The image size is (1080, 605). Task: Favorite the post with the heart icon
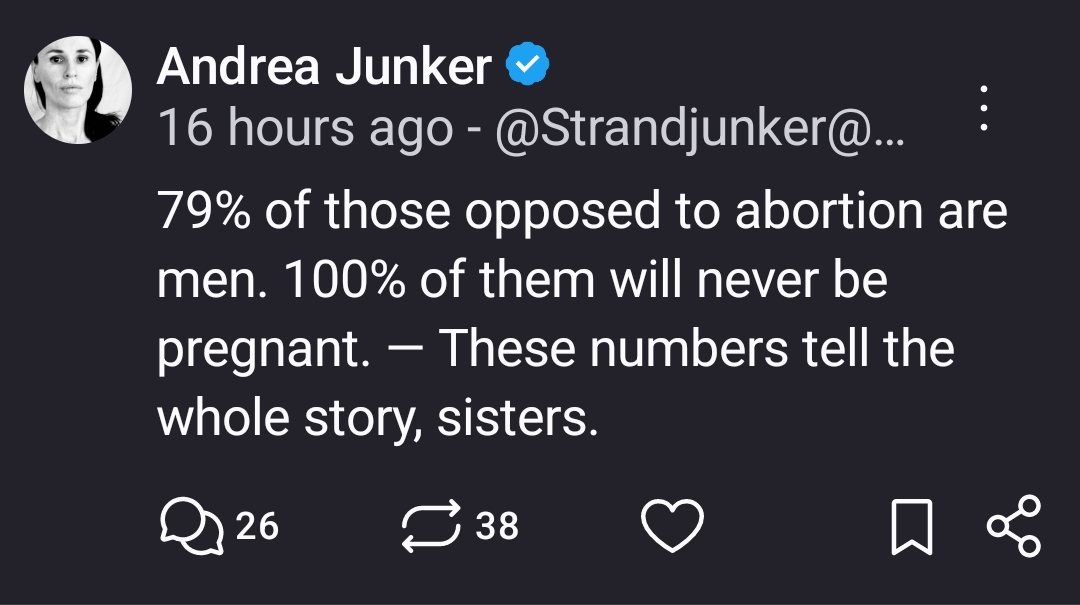tap(672, 526)
